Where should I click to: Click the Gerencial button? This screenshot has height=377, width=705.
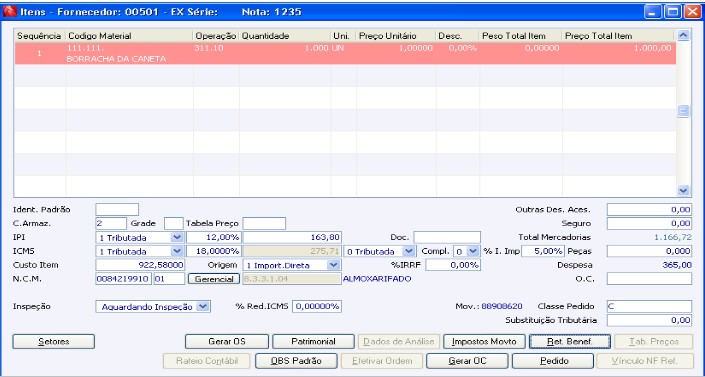(x=214, y=279)
